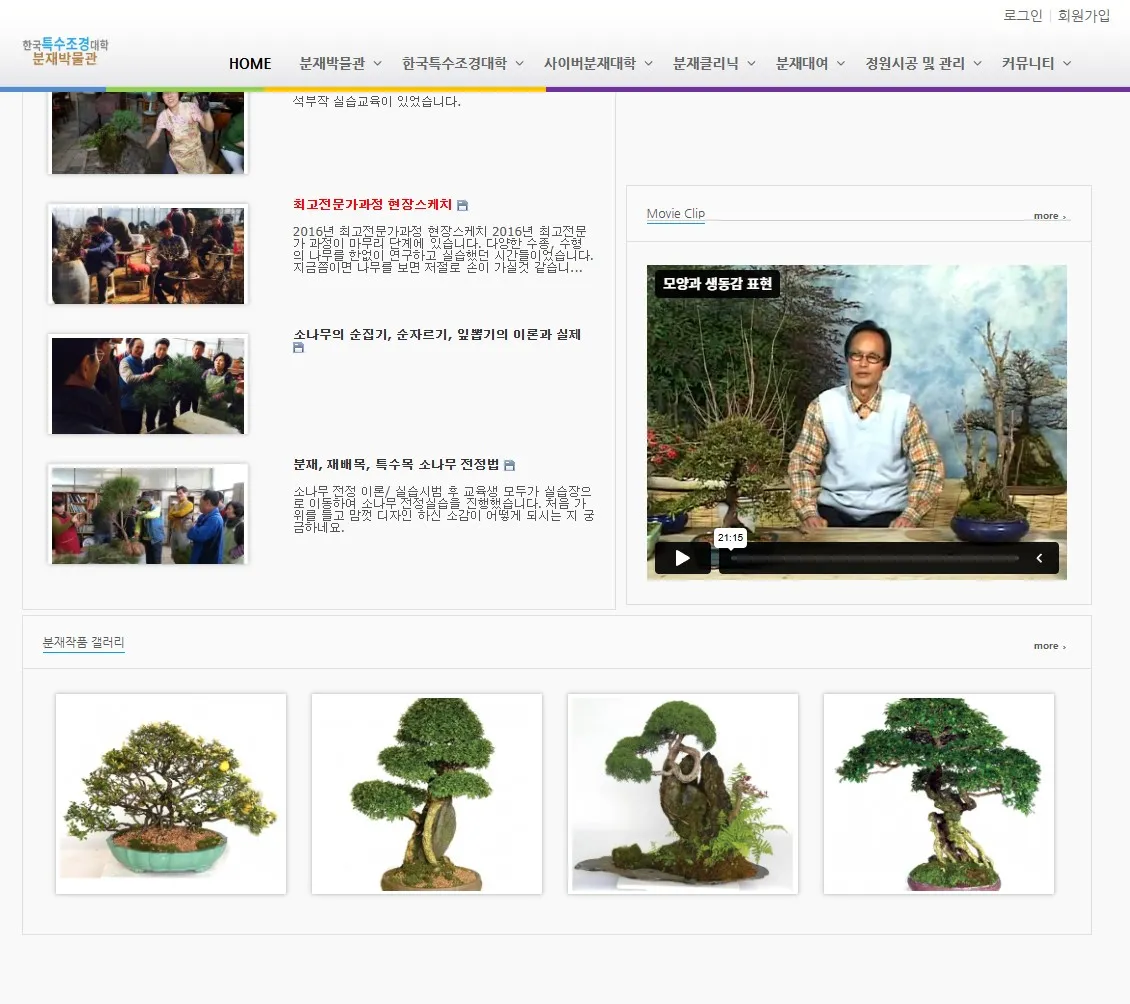
Task: Click more in the Movie Clip section
Action: [x=1049, y=216]
